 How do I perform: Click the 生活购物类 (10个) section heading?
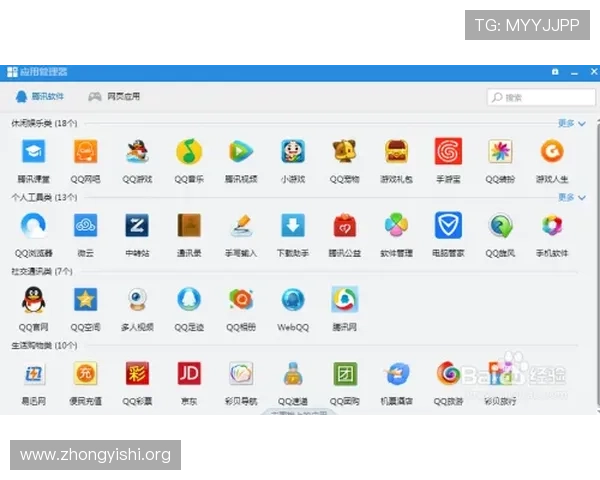[x=44, y=346]
